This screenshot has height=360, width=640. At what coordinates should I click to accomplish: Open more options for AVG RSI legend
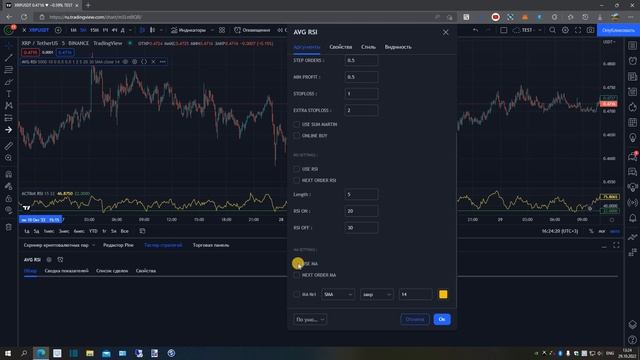coord(163,62)
